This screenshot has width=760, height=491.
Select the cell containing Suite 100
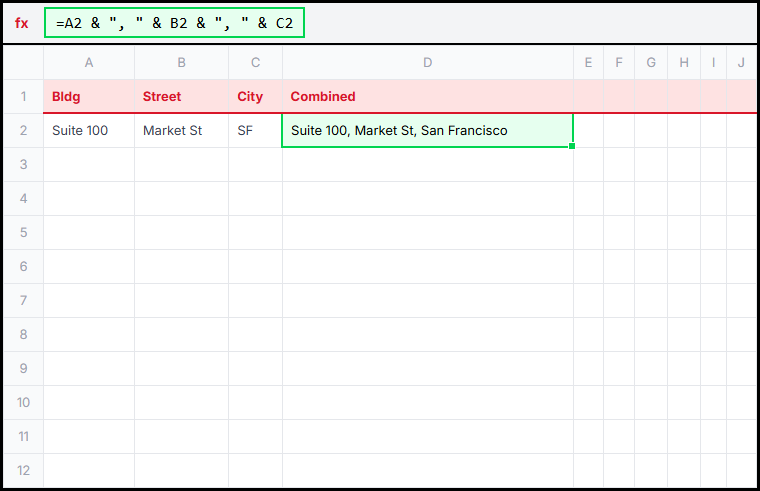click(89, 131)
